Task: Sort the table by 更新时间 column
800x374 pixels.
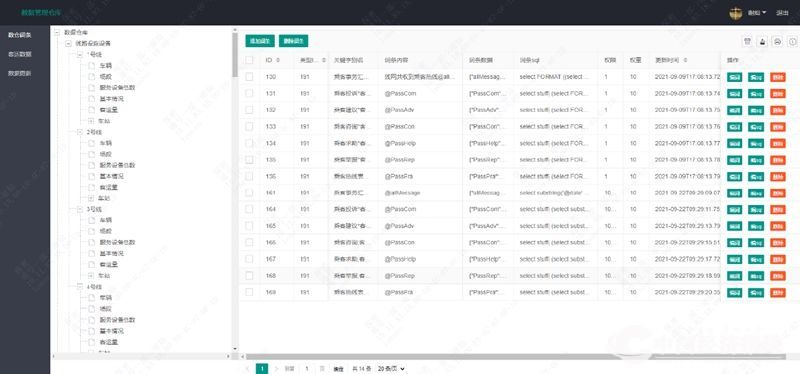Action: coord(685,60)
